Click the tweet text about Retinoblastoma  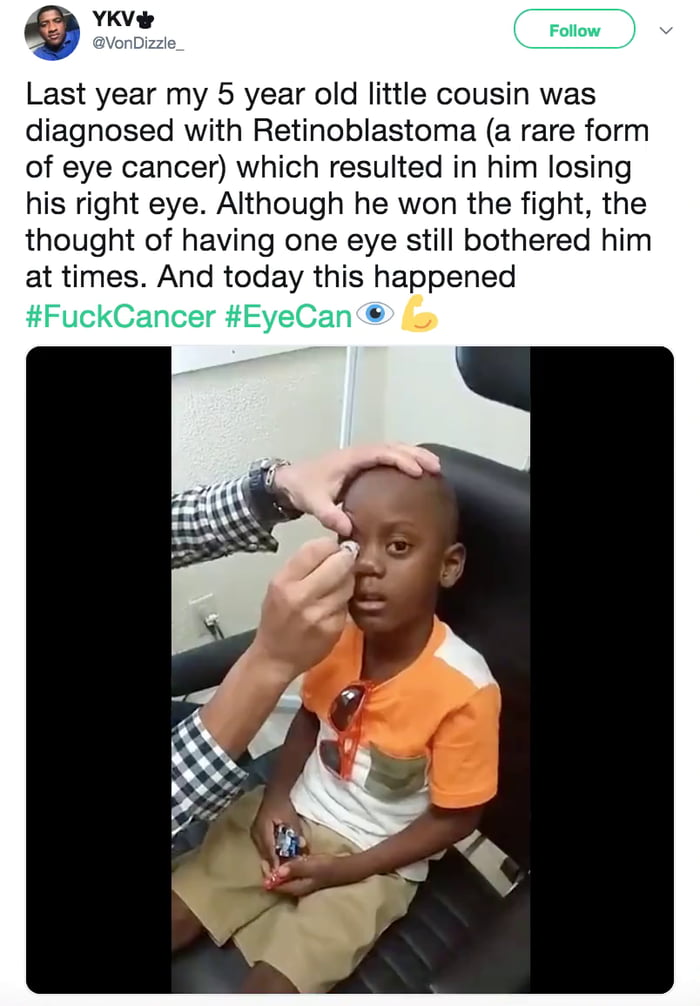(x=338, y=185)
